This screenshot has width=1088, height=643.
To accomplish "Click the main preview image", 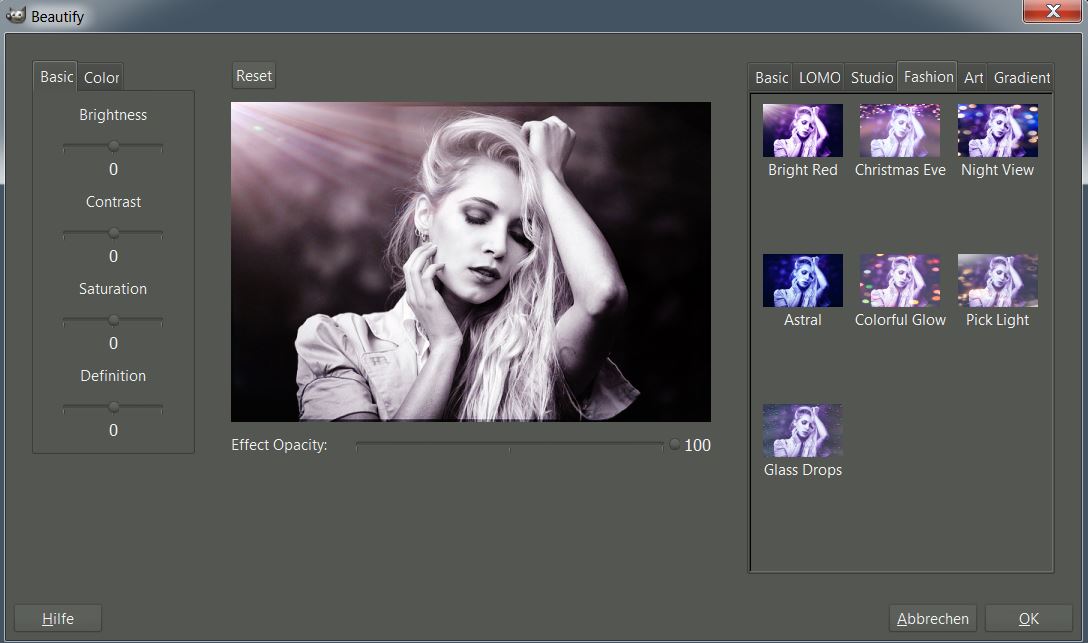I will point(470,262).
